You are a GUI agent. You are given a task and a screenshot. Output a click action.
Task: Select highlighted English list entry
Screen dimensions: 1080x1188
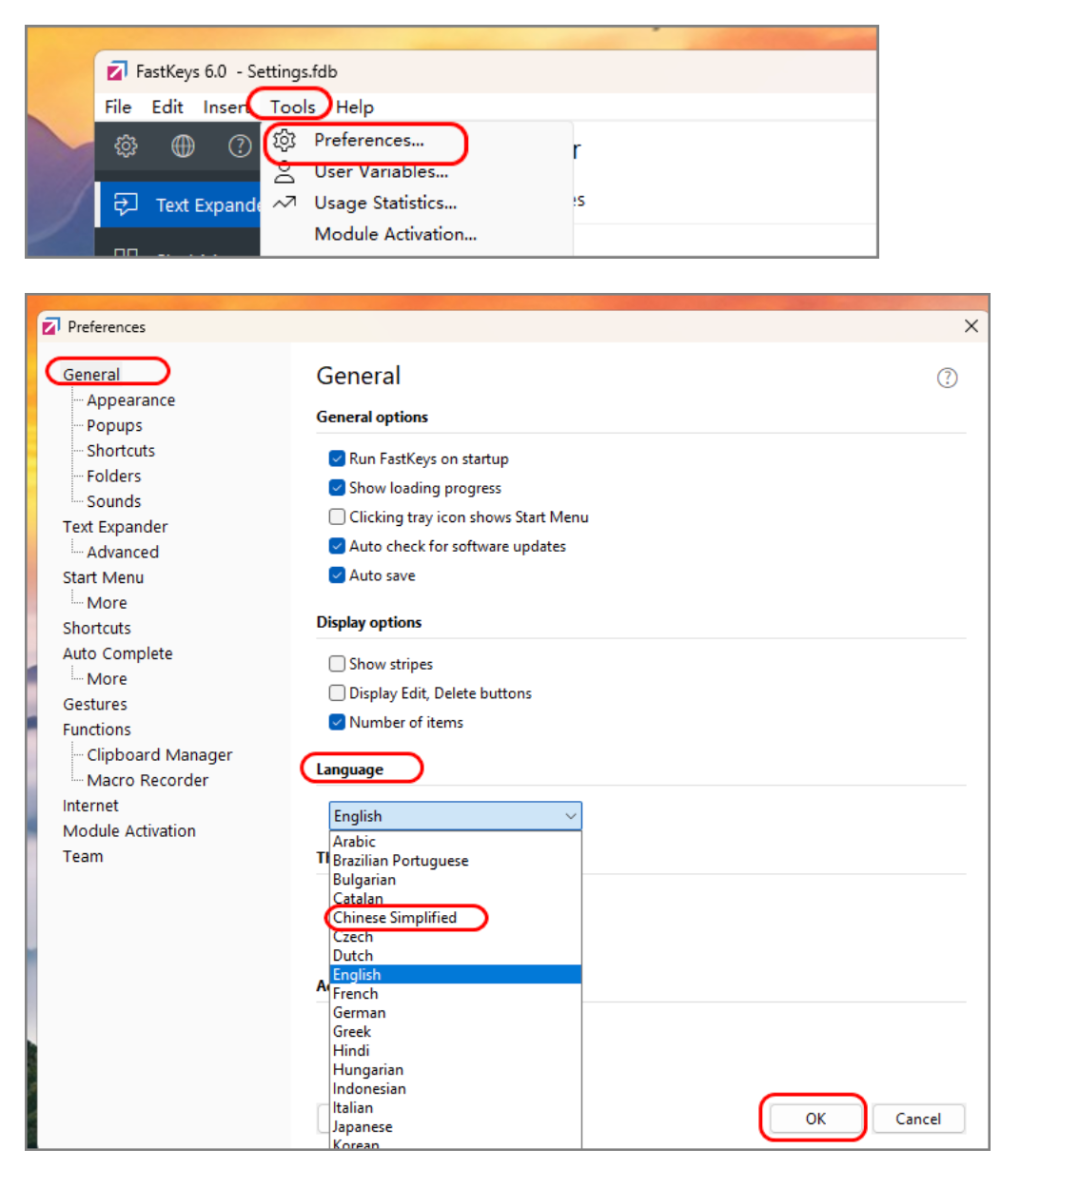coord(455,974)
